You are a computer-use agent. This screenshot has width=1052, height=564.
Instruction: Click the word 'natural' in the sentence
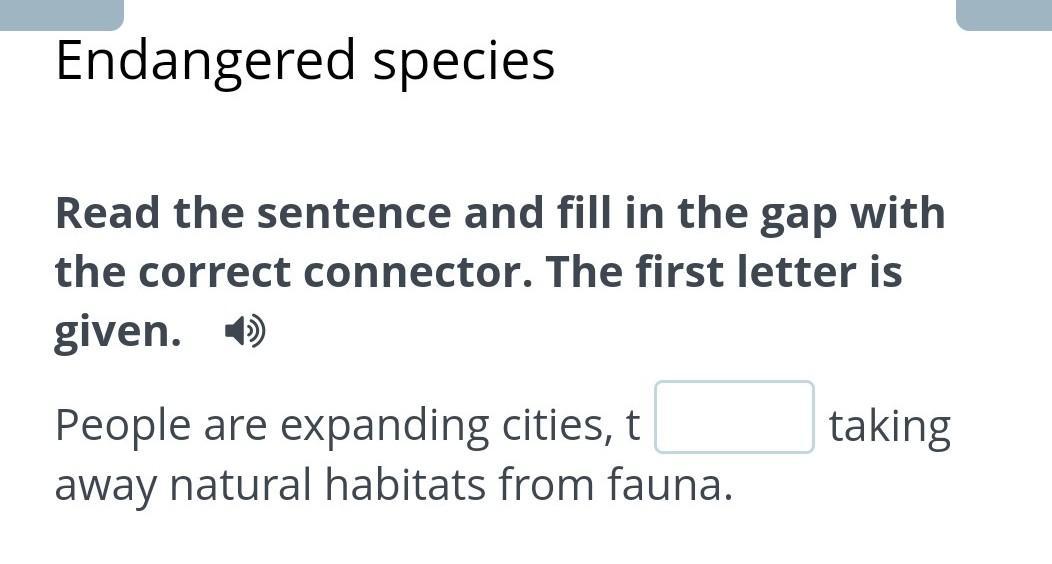[x=241, y=485]
